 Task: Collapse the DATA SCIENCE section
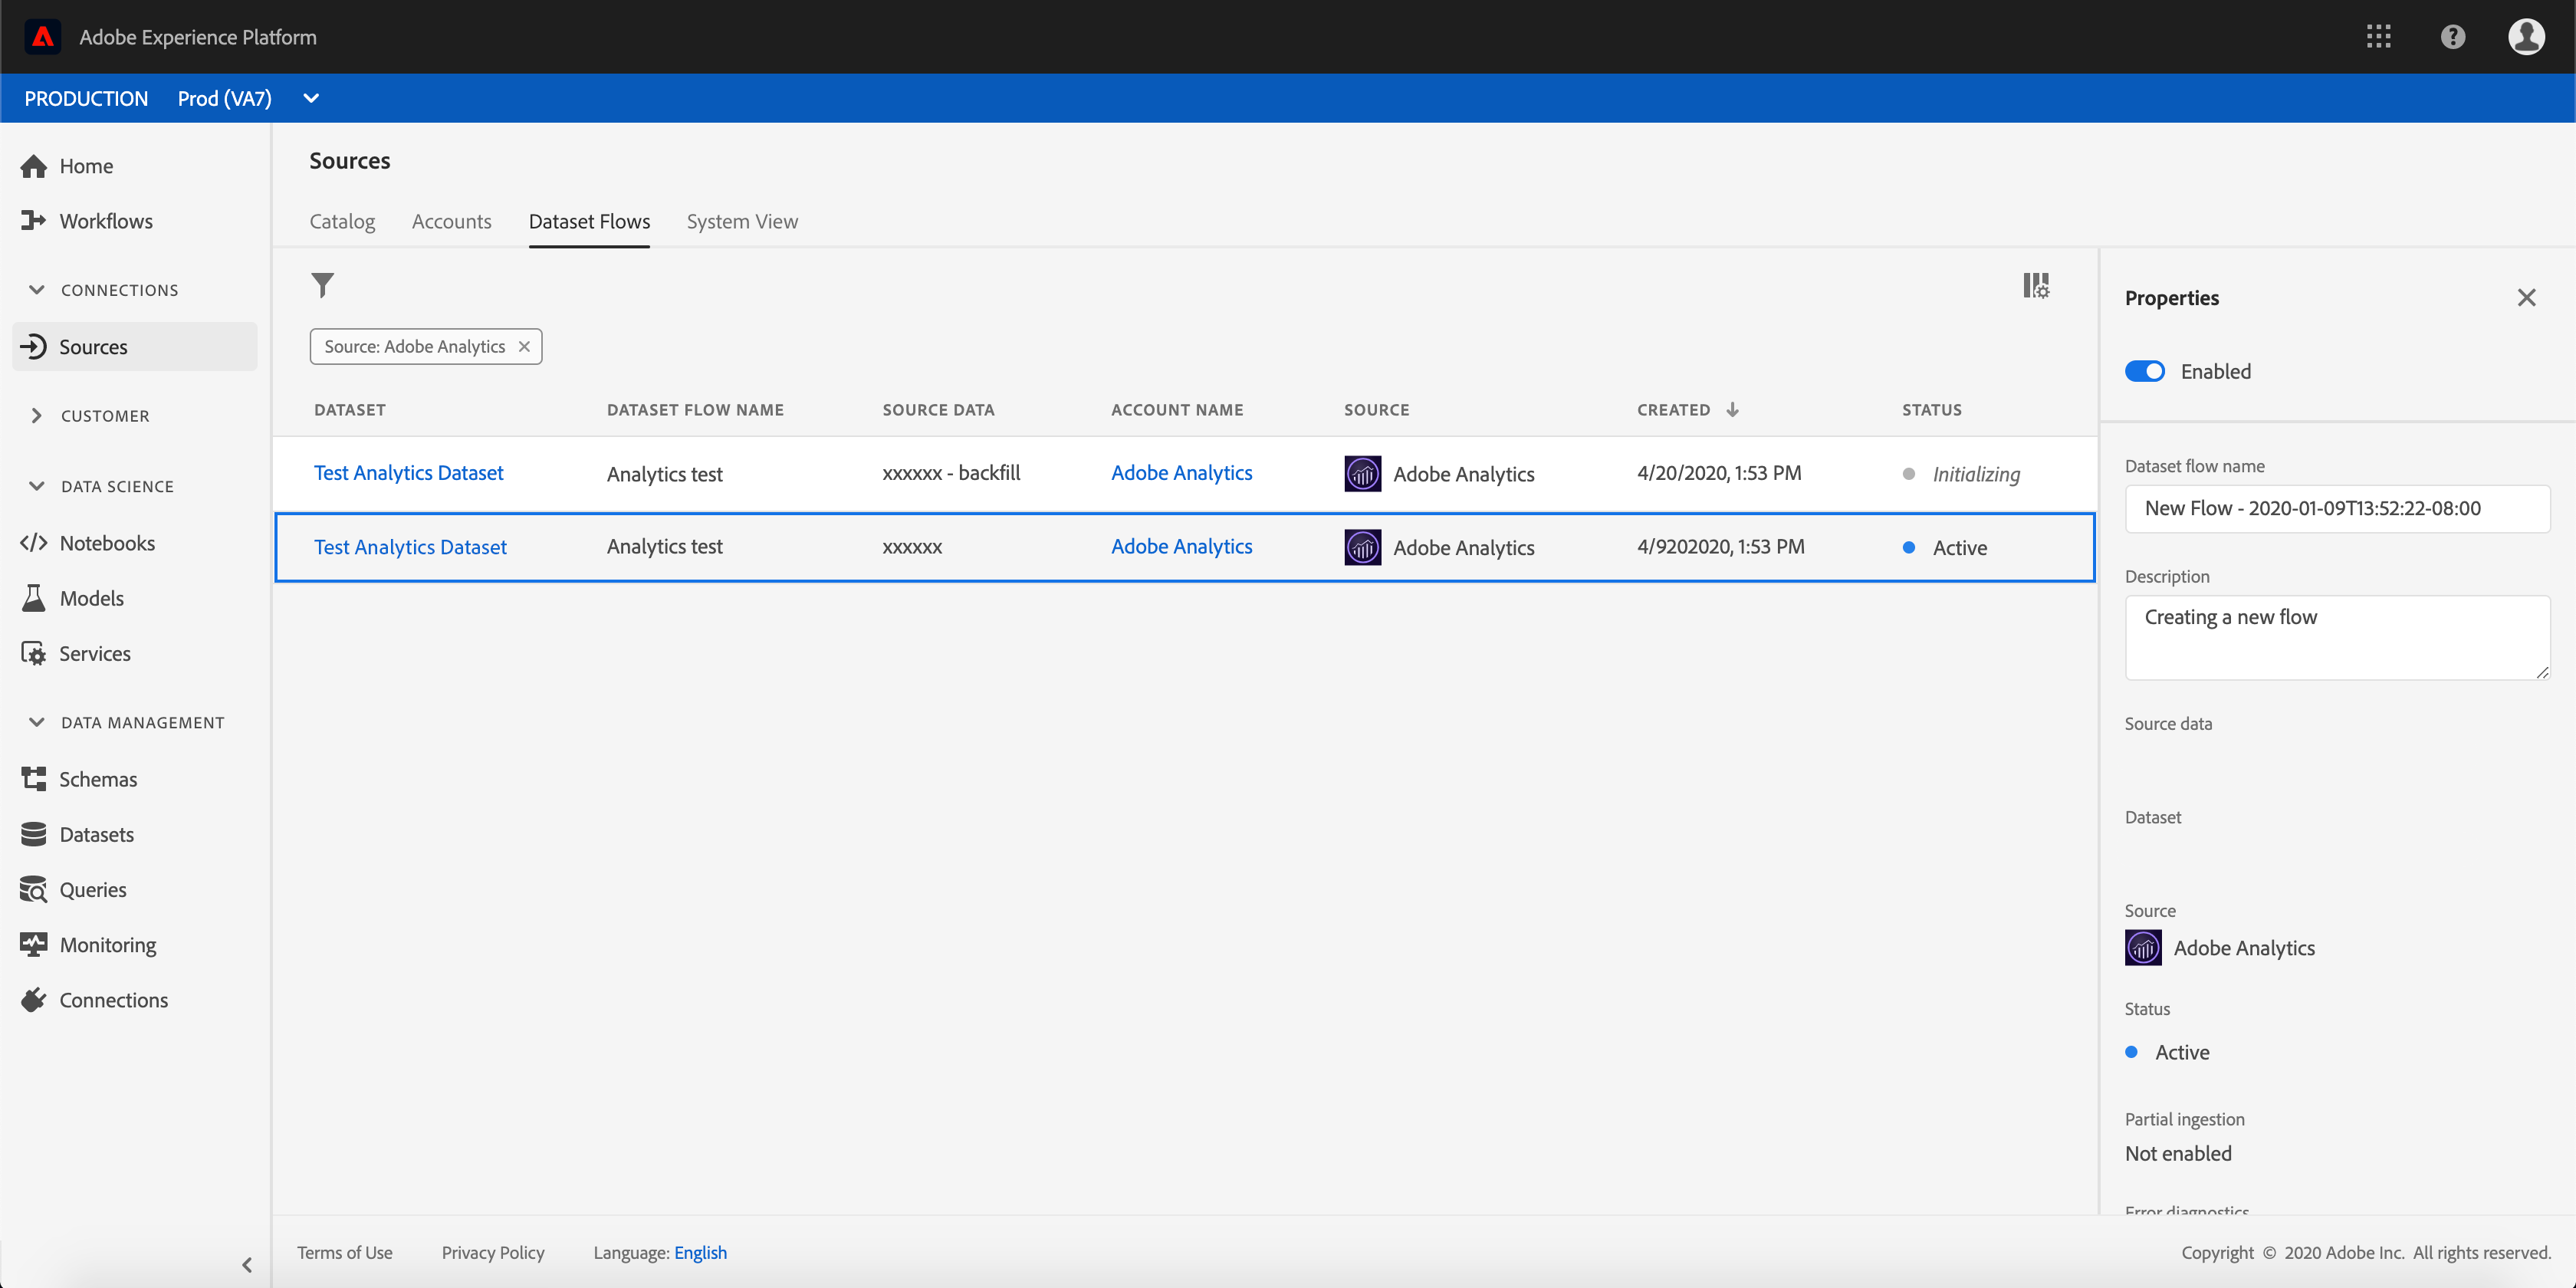tap(37, 486)
